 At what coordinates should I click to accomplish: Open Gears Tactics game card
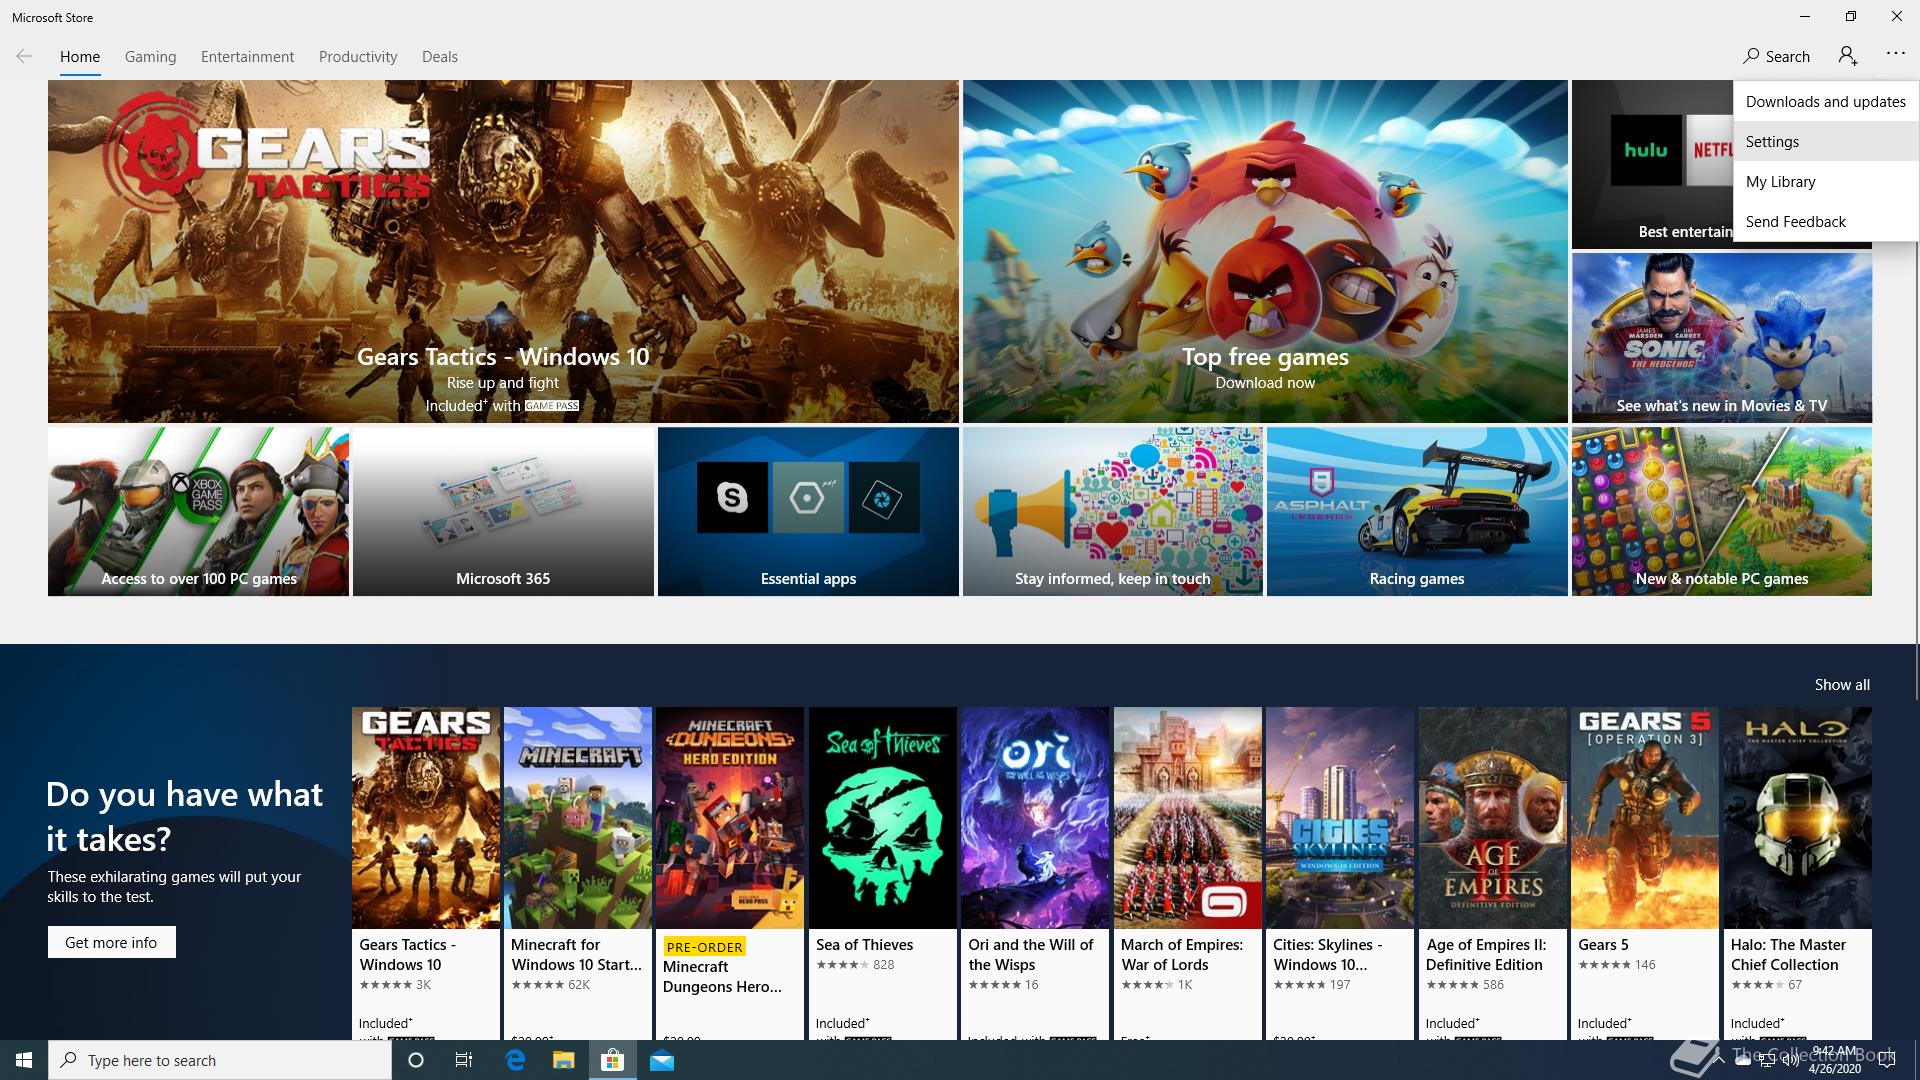[x=426, y=873]
